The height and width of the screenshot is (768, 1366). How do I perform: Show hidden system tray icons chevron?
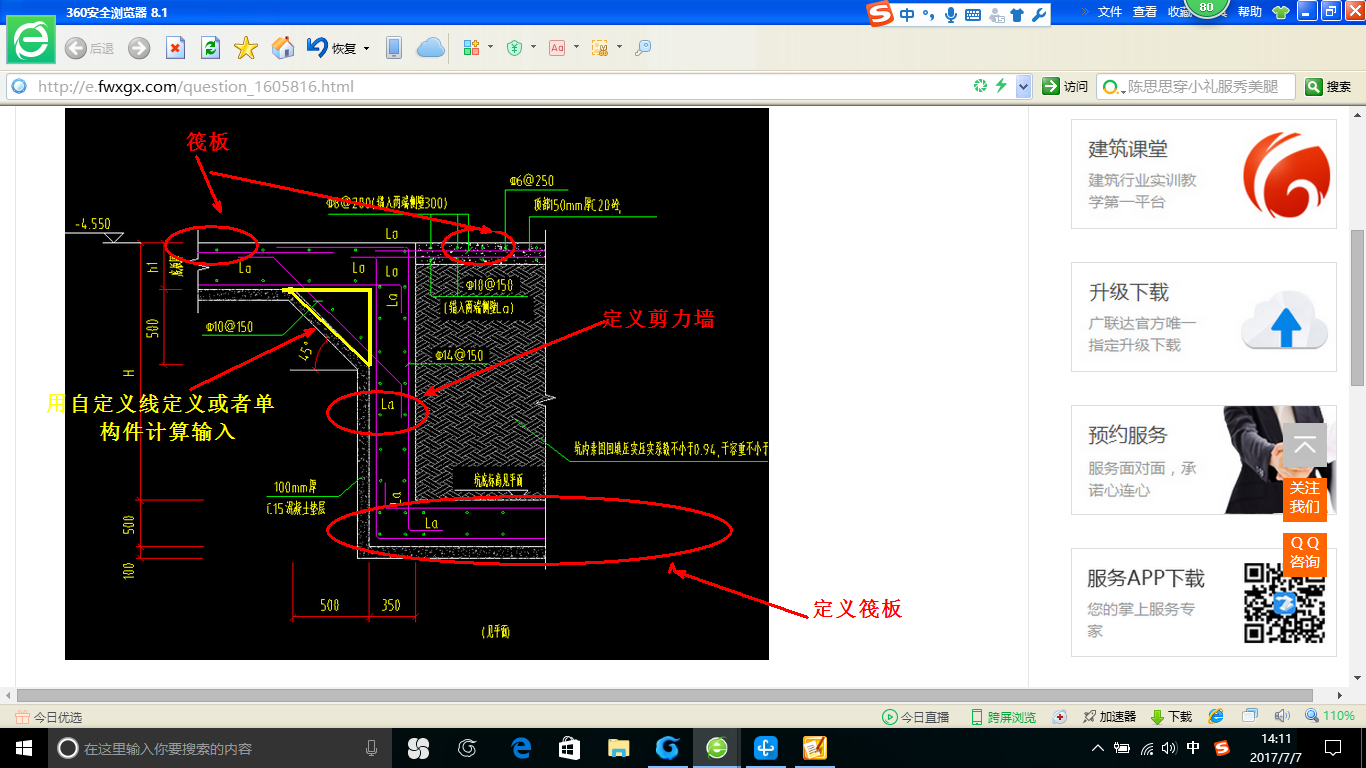pyautogui.click(x=1098, y=748)
